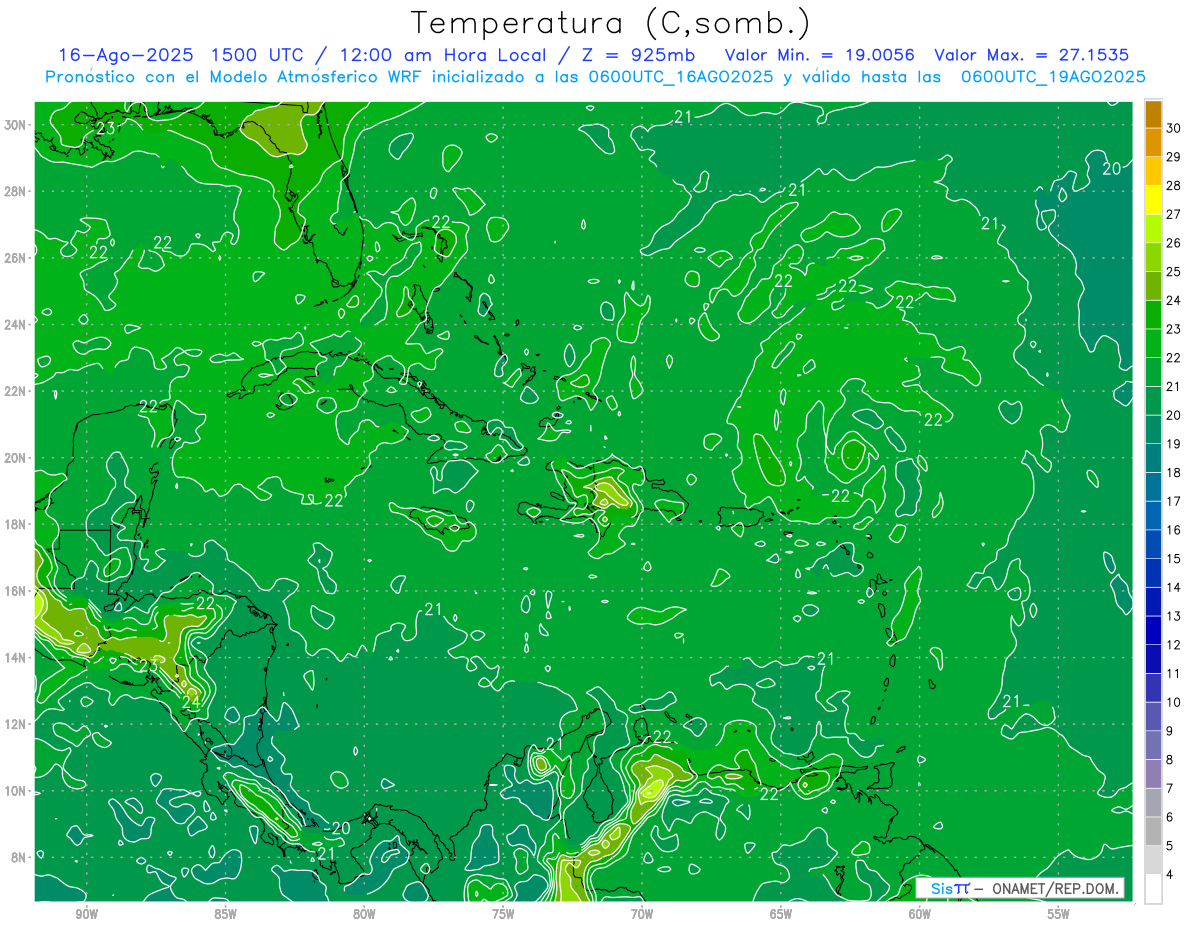Click the '12N' latitude label
Viewport: 1200px width, 927px height.
[16, 724]
